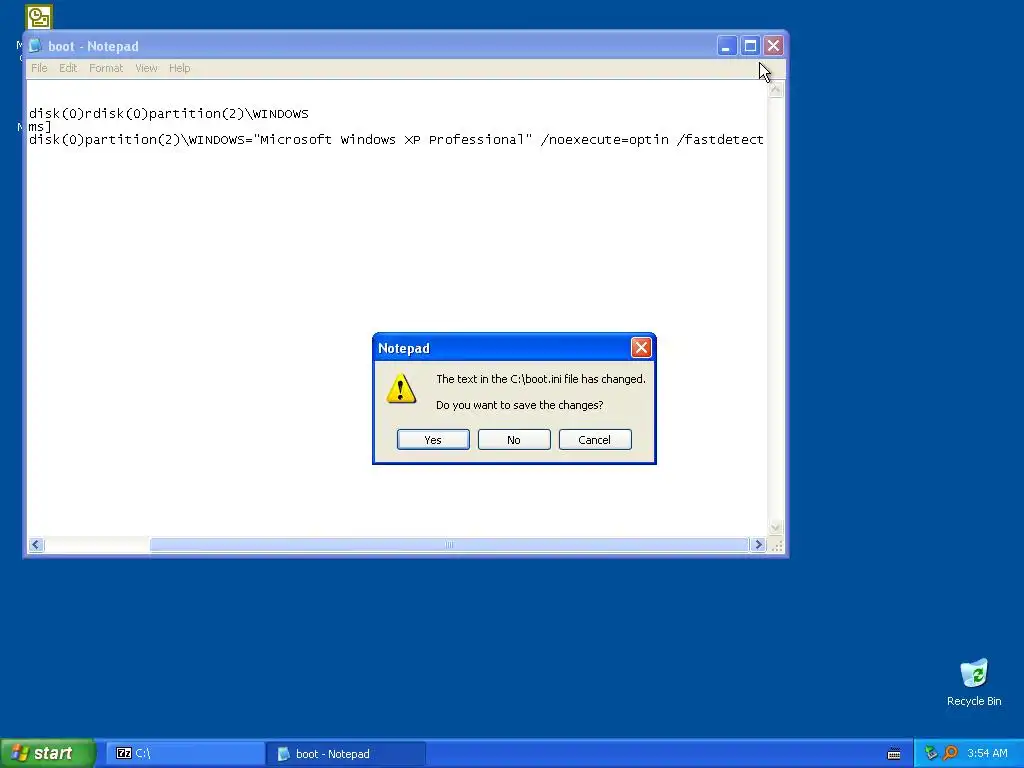
Task: Click the line ending in partition(2)\WINDOWS
Action: click(x=168, y=114)
